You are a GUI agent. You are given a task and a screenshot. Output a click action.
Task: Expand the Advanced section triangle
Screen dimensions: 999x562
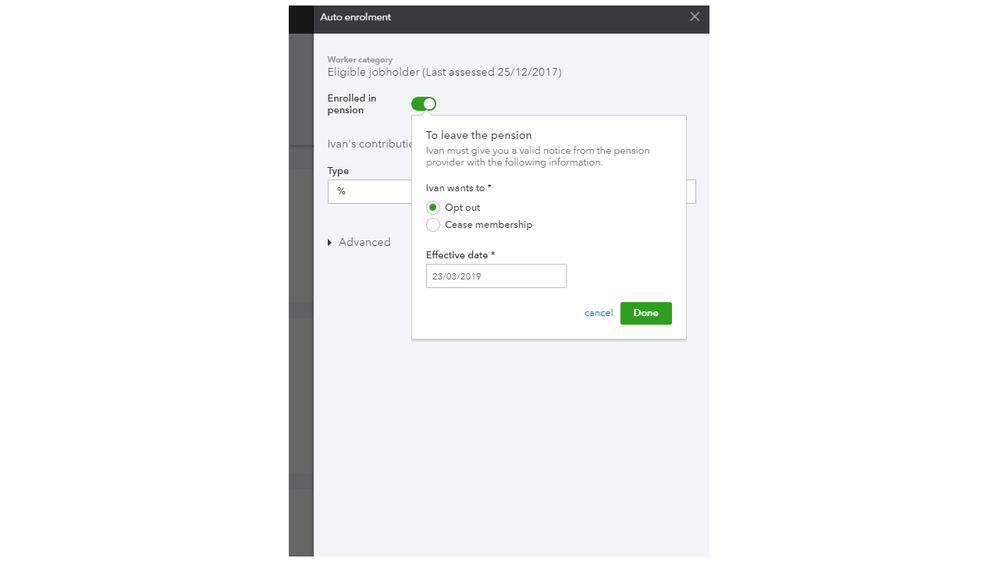click(x=331, y=242)
